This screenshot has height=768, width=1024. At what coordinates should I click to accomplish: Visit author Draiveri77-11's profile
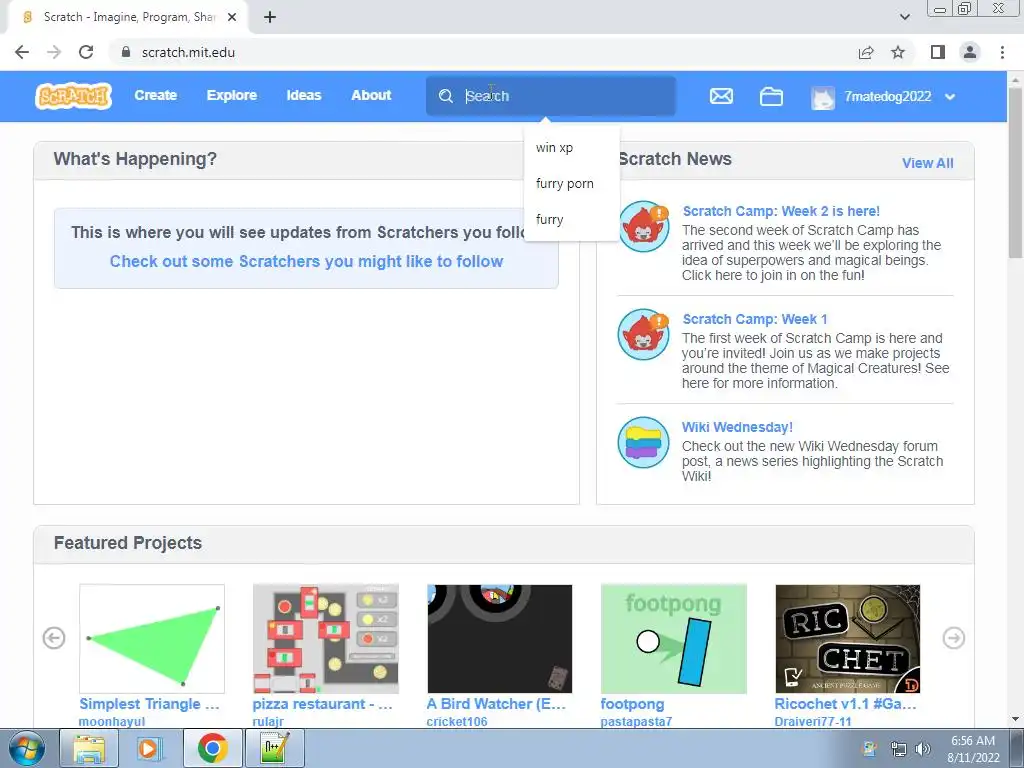click(813, 722)
